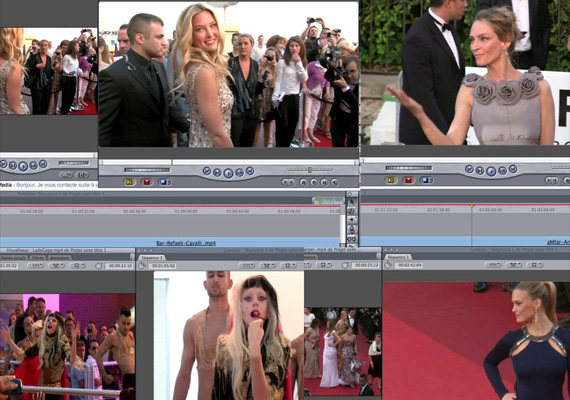Choose the Roll edit tool in tool palette

(x=352, y=229)
